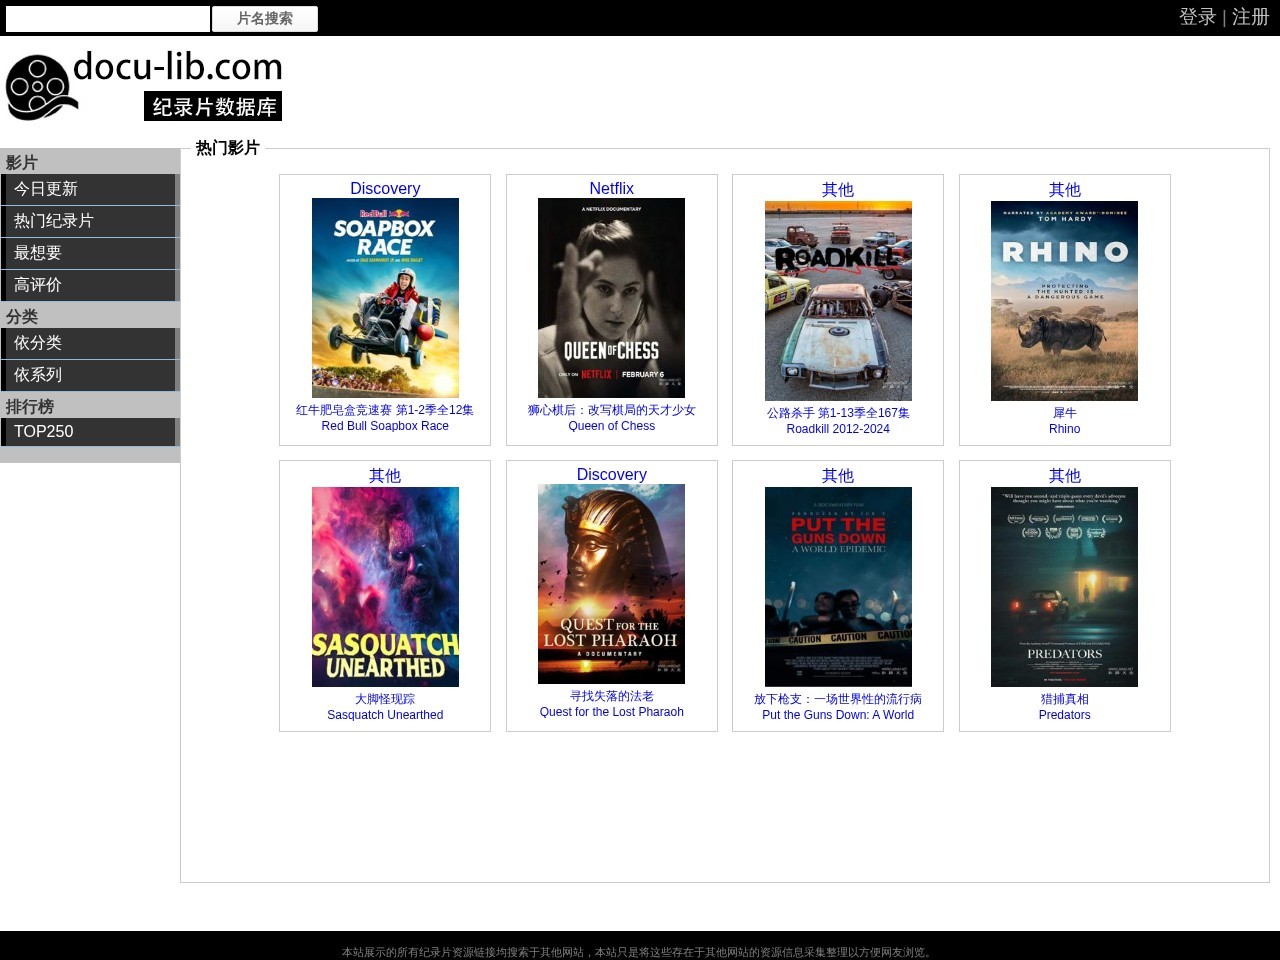Open the TOP250 ranking item
Image resolution: width=1280 pixels, height=960 pixels.
[90, 432]
